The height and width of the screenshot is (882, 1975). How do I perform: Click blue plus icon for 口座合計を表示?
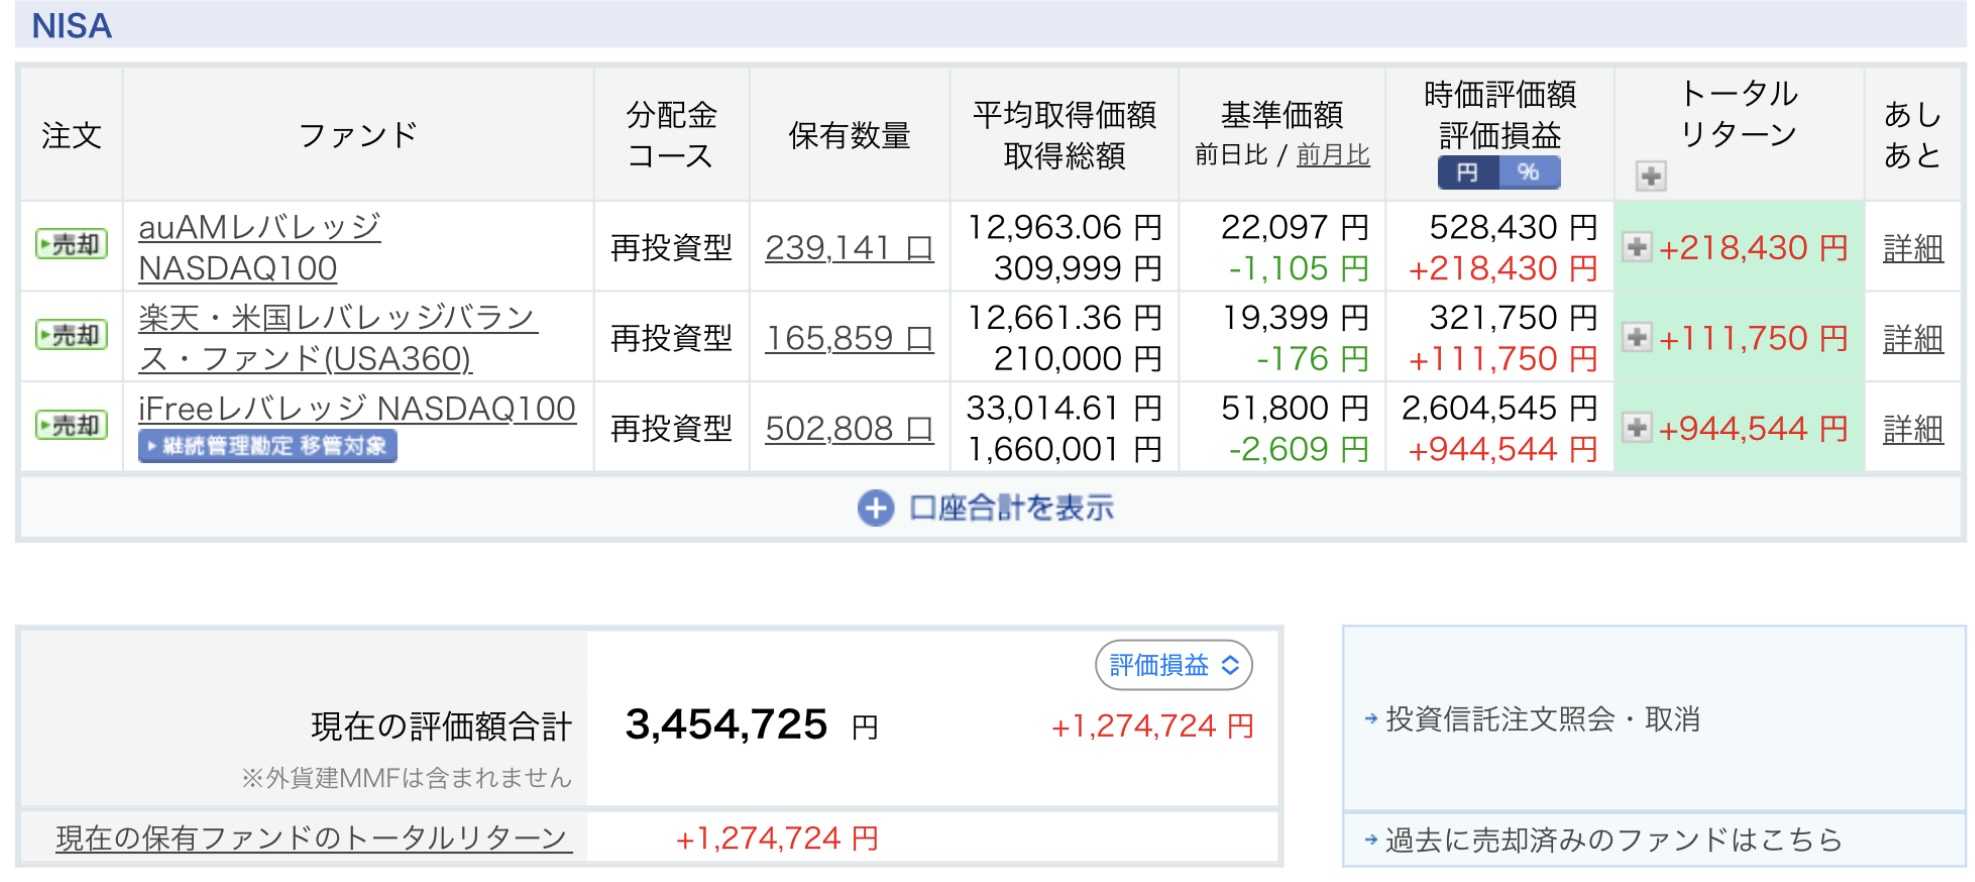click(875, 508)
